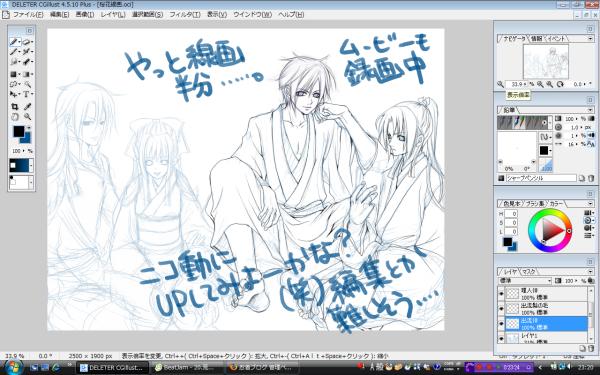Viewport: 600px width, 375px height.
Task: Open the Pencil panel options dropdown arrow
Action: pyautogui.click(x=590, y=110)
